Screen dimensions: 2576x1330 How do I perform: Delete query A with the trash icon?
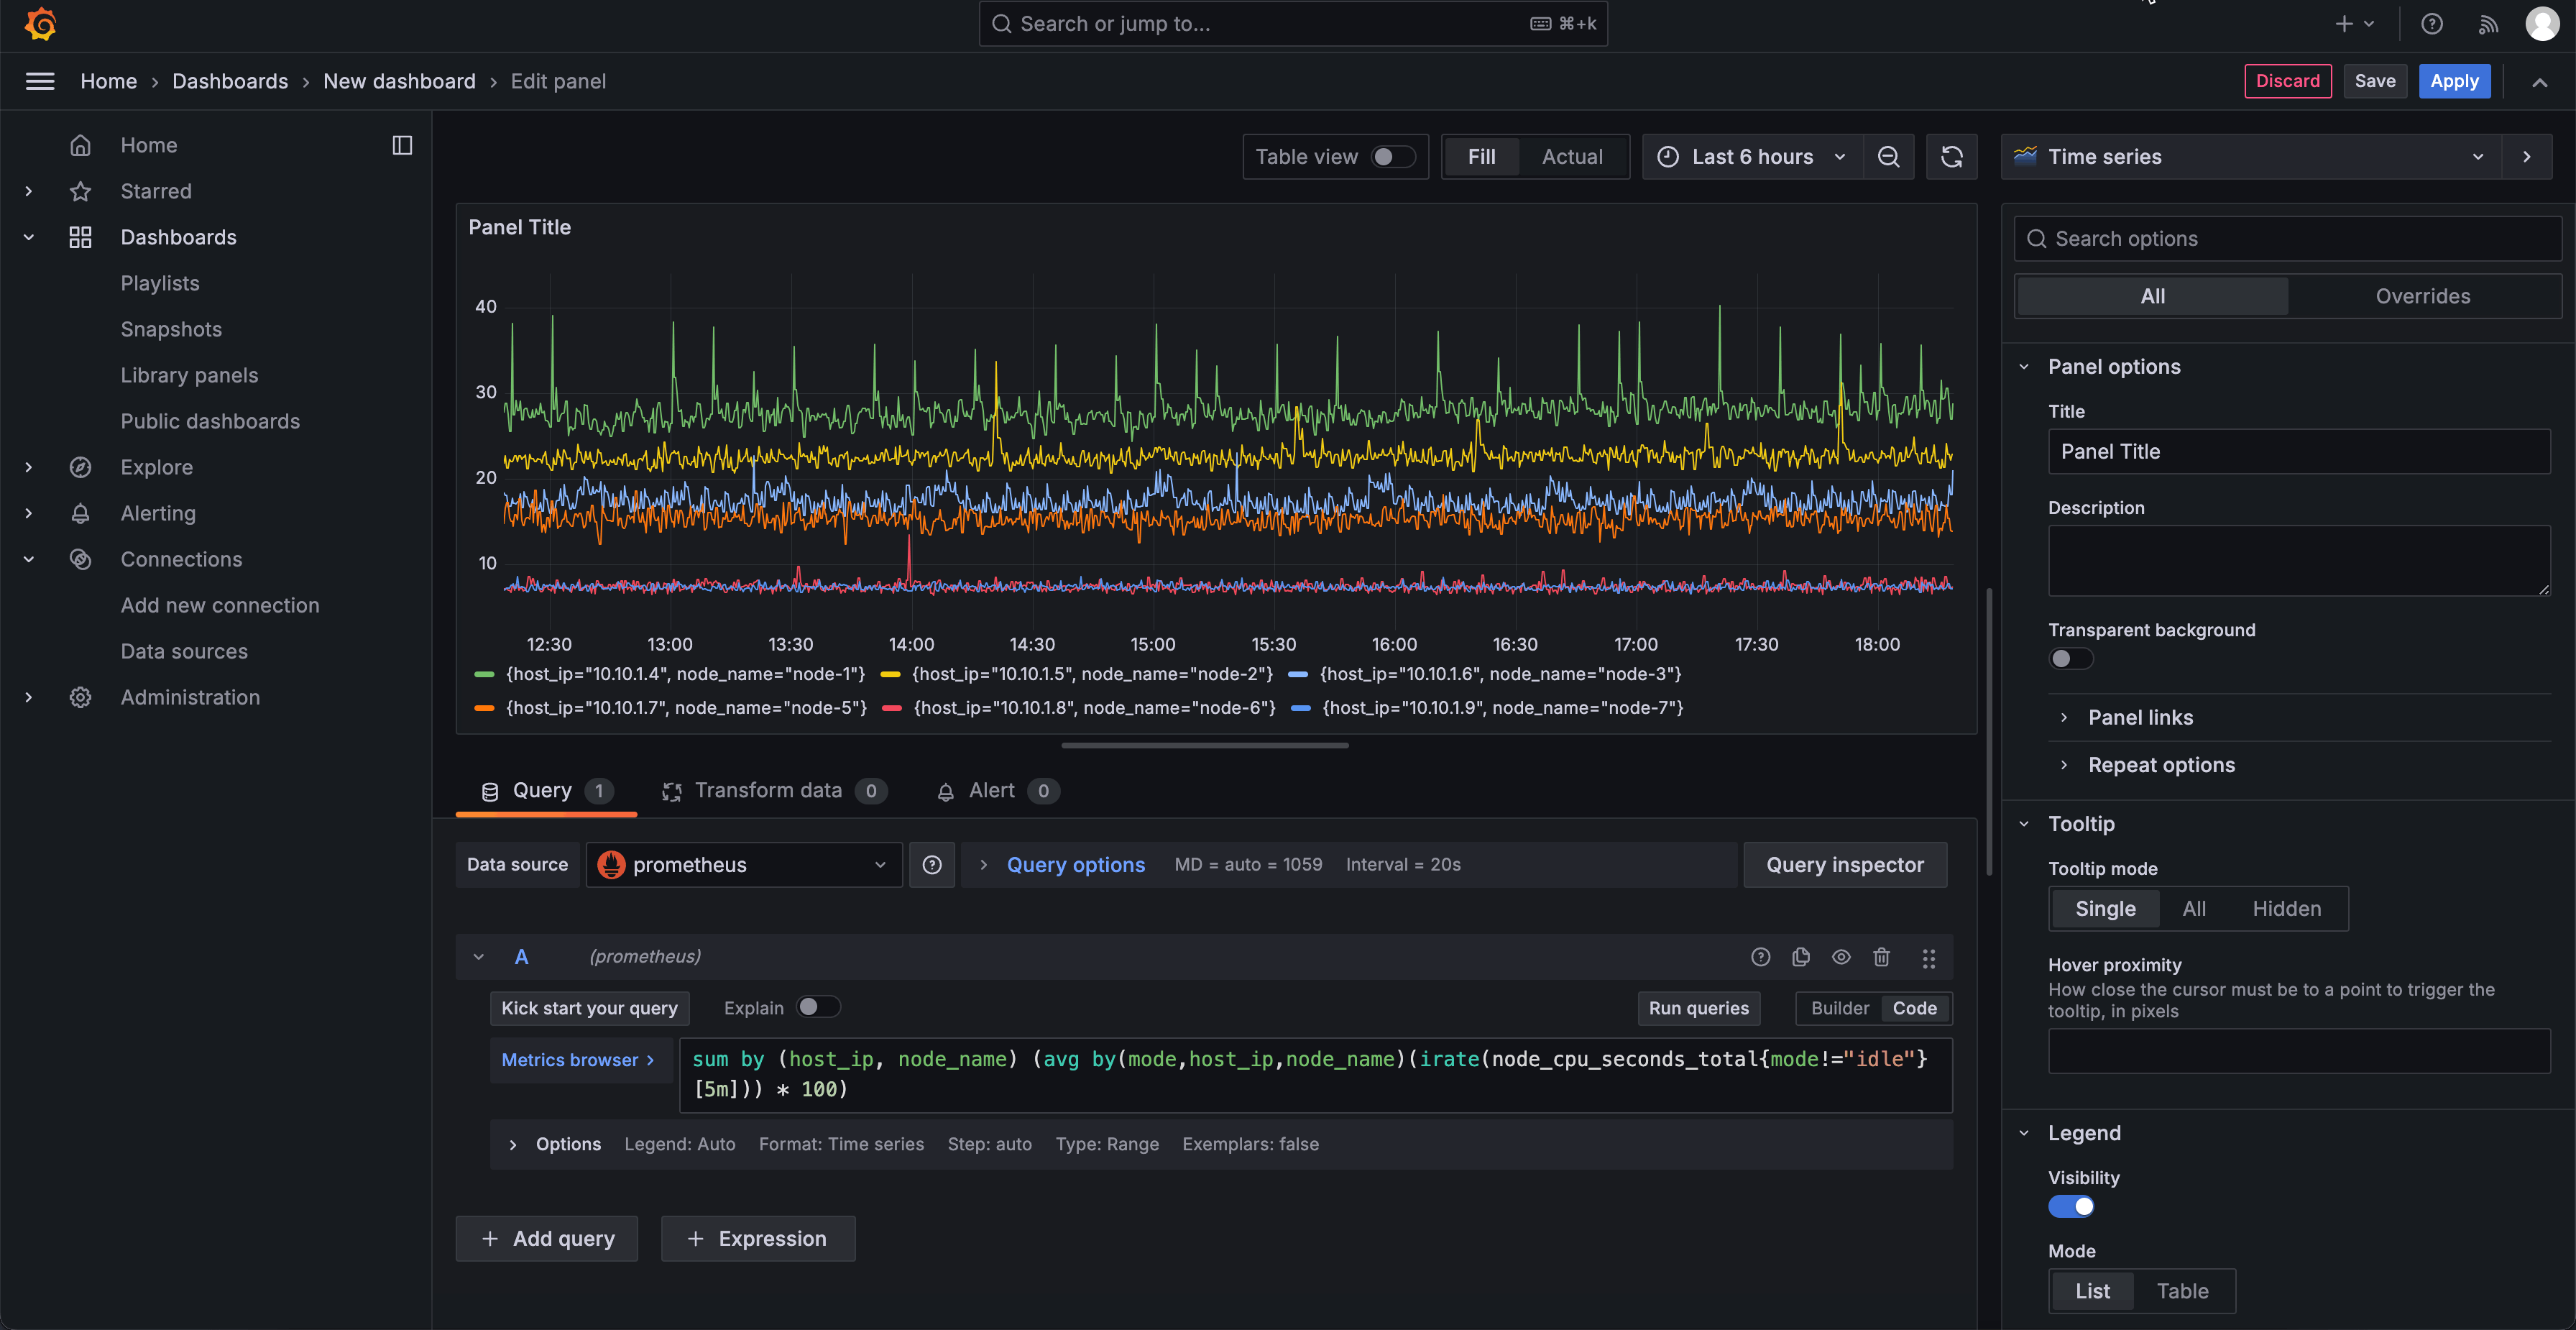click(1881, 957)
